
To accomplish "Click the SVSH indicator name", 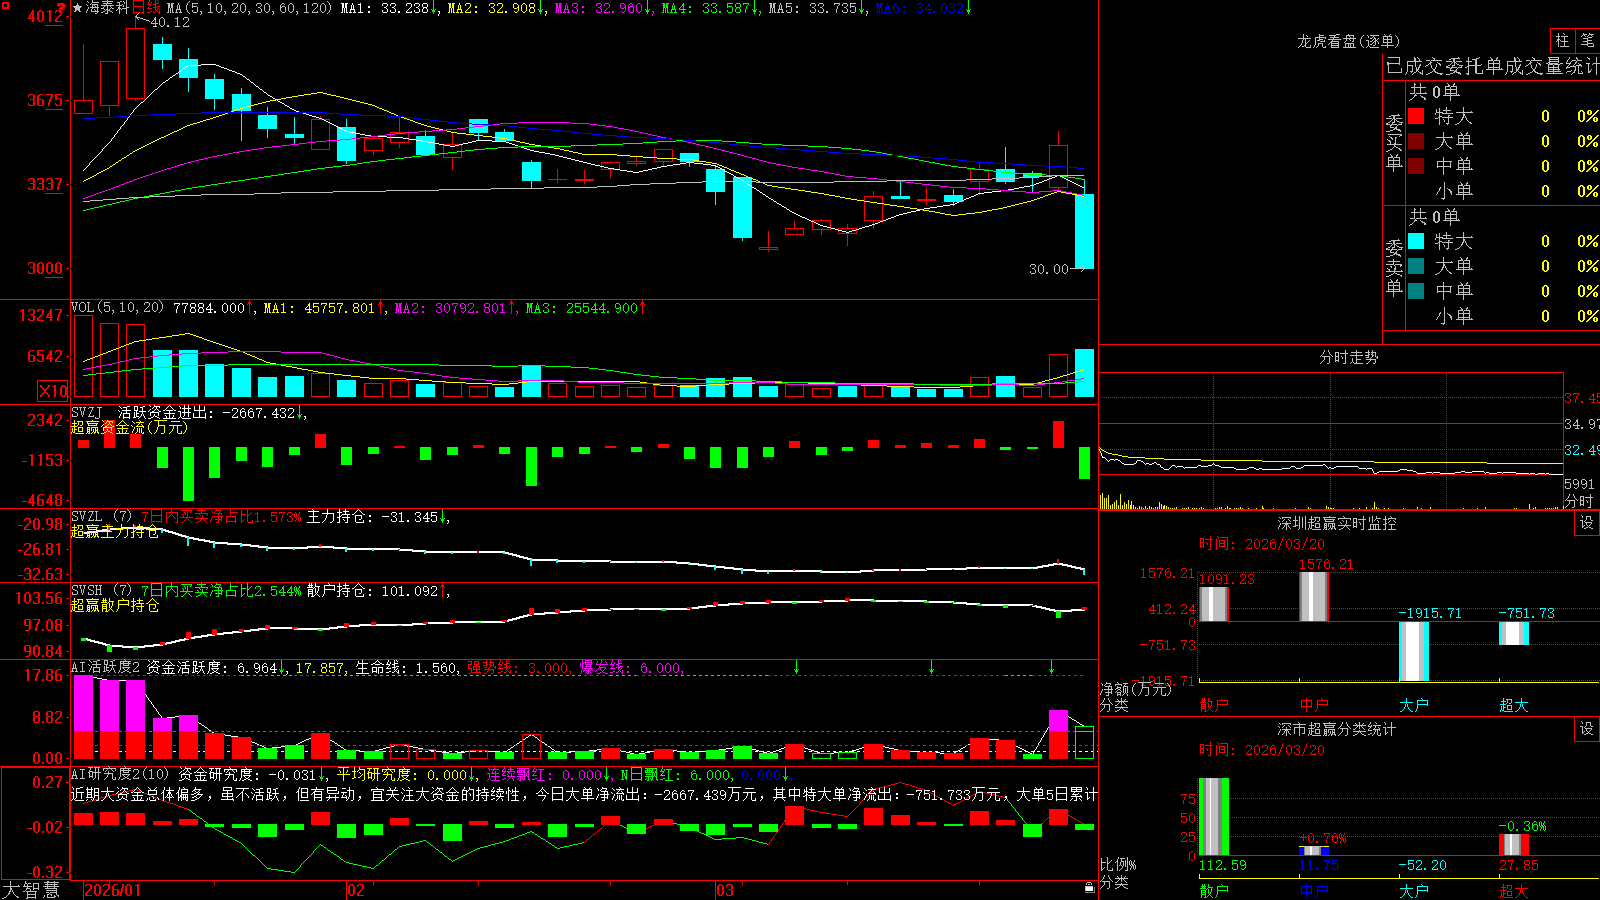I will pos(87,591).
